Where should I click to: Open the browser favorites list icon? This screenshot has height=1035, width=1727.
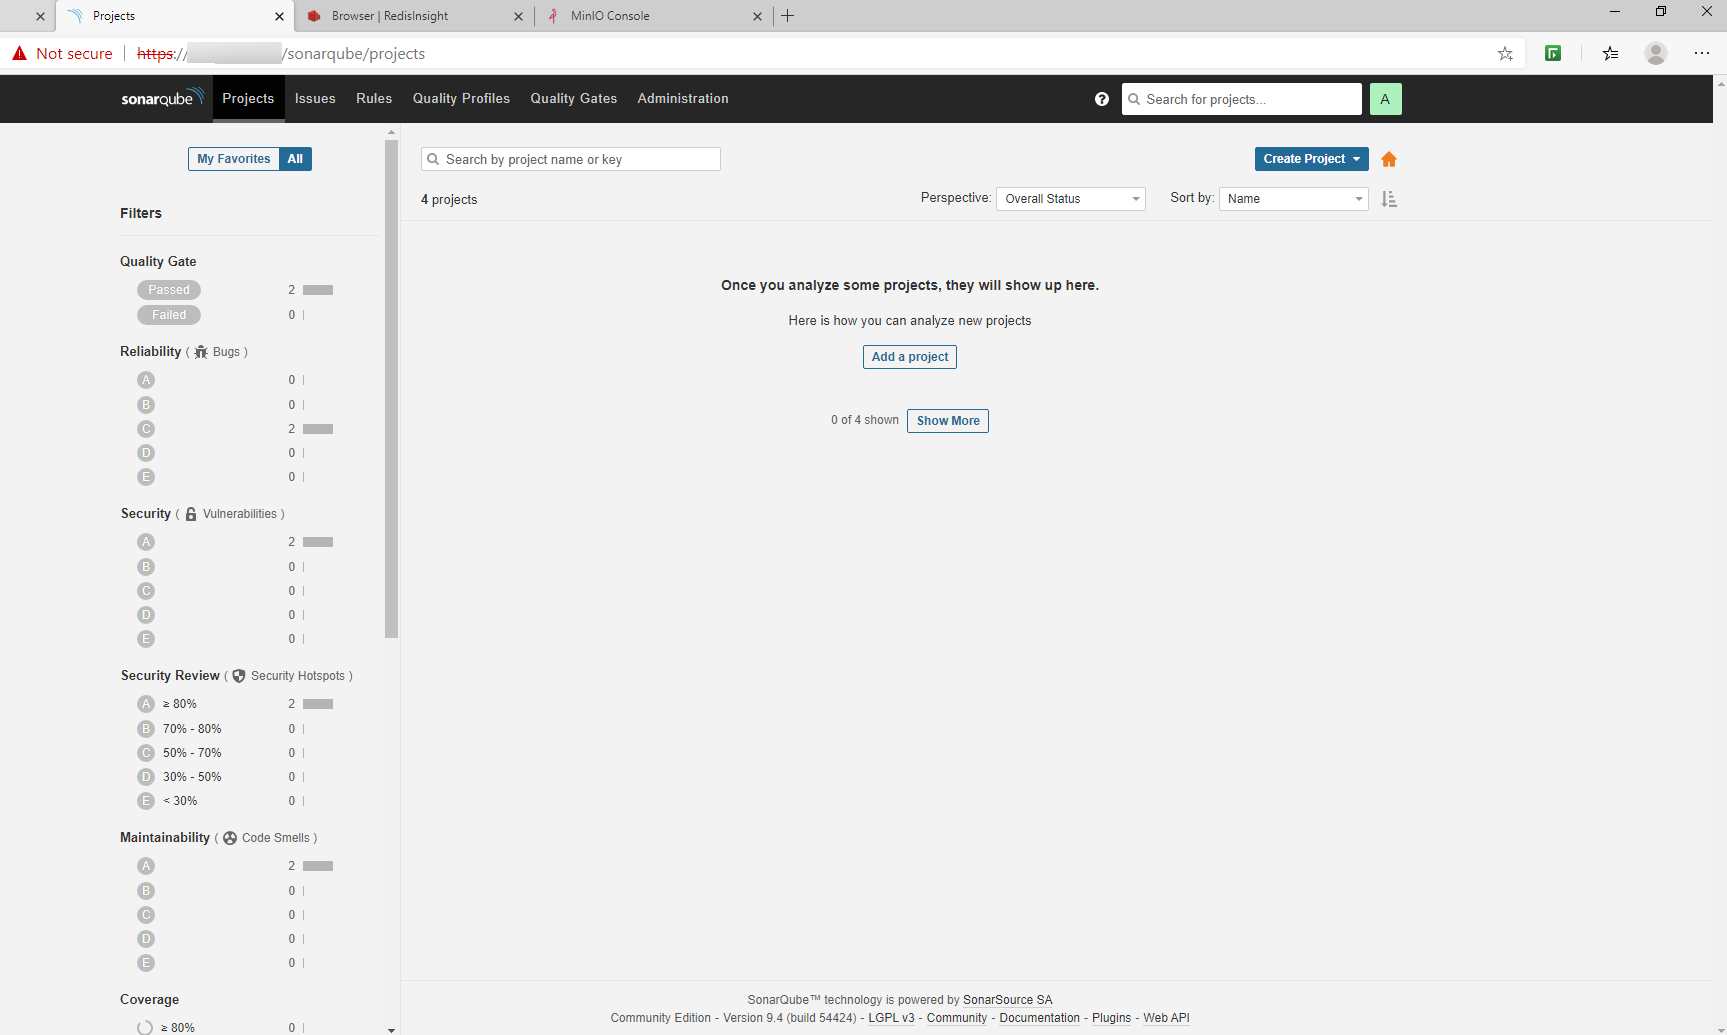(1610, 54)
